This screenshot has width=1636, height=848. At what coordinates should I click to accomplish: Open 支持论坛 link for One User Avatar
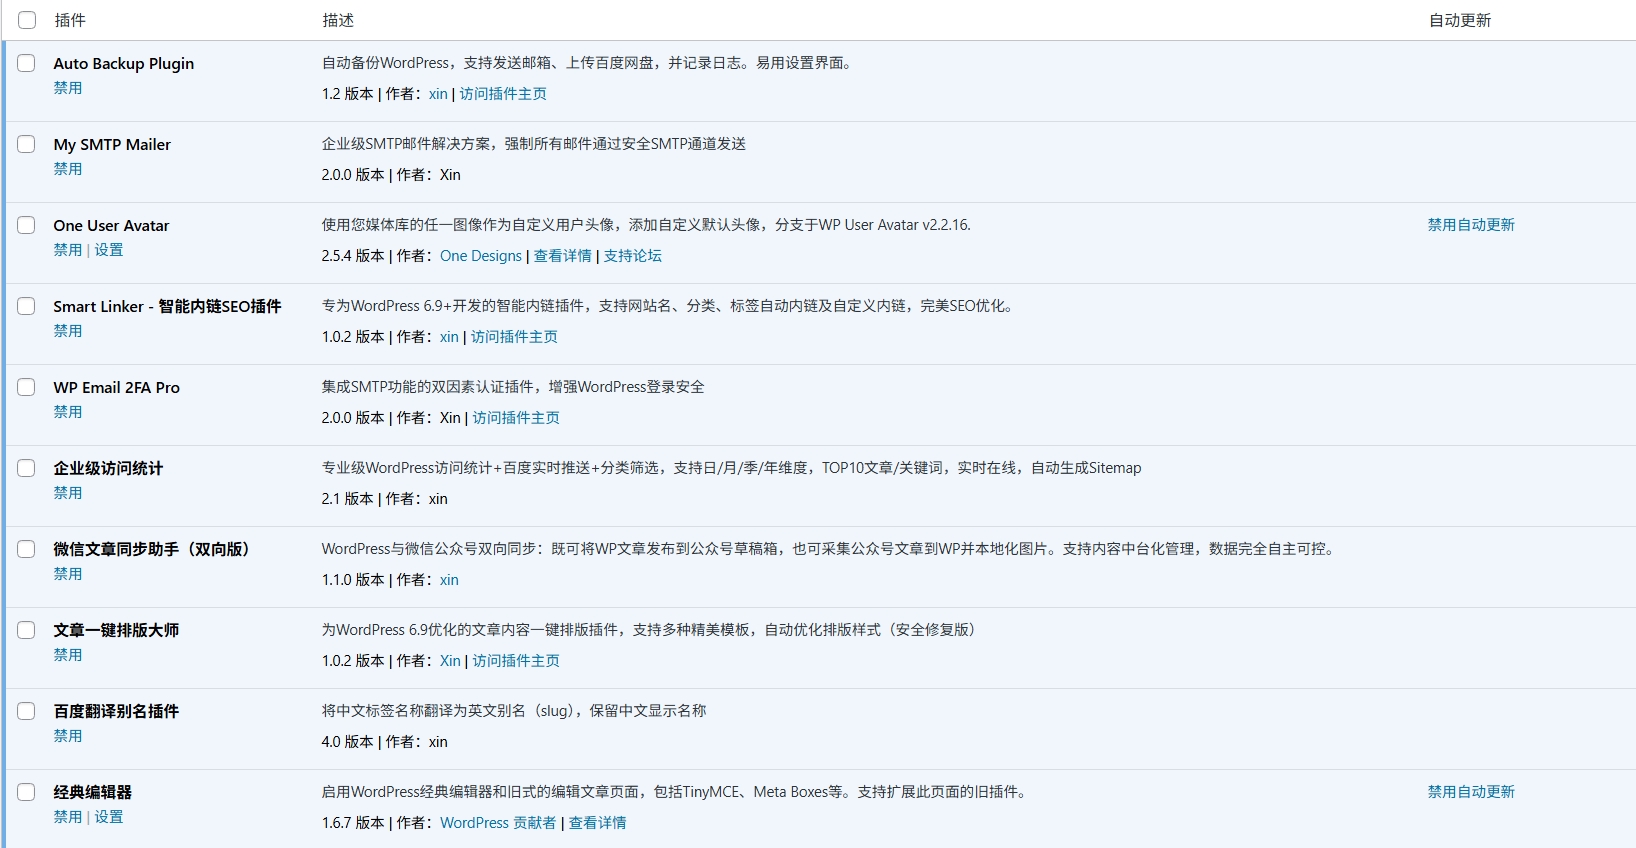click(632, 256)
